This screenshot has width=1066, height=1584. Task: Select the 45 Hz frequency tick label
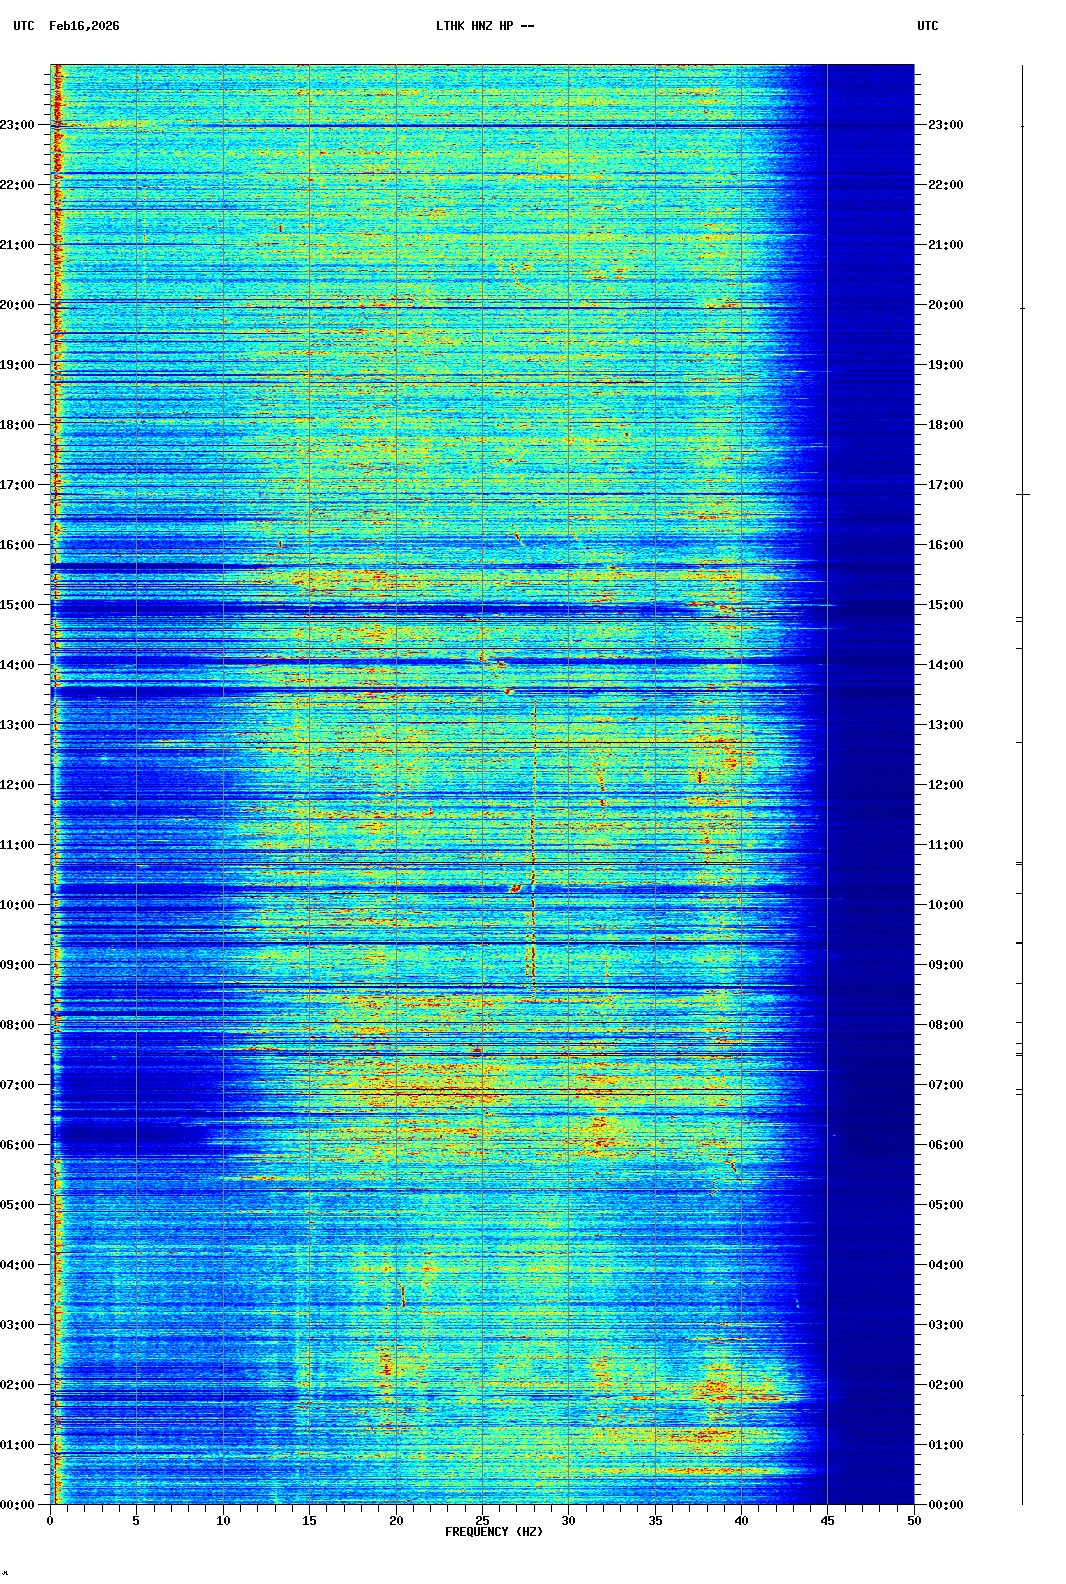tap(828, 1521)
